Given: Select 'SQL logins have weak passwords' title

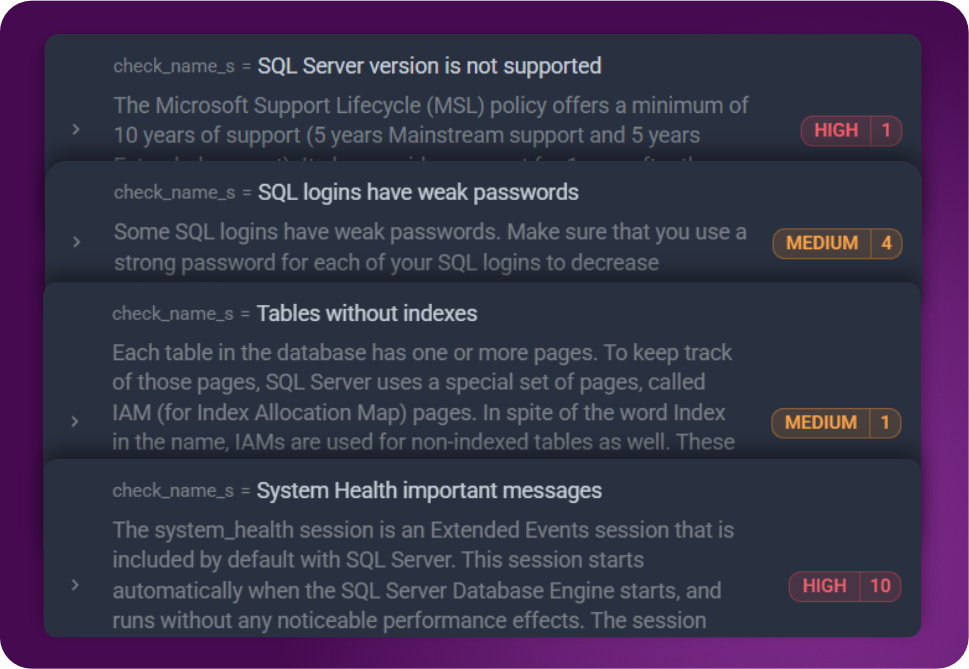Looking at the screenshot, I should 418,192.
